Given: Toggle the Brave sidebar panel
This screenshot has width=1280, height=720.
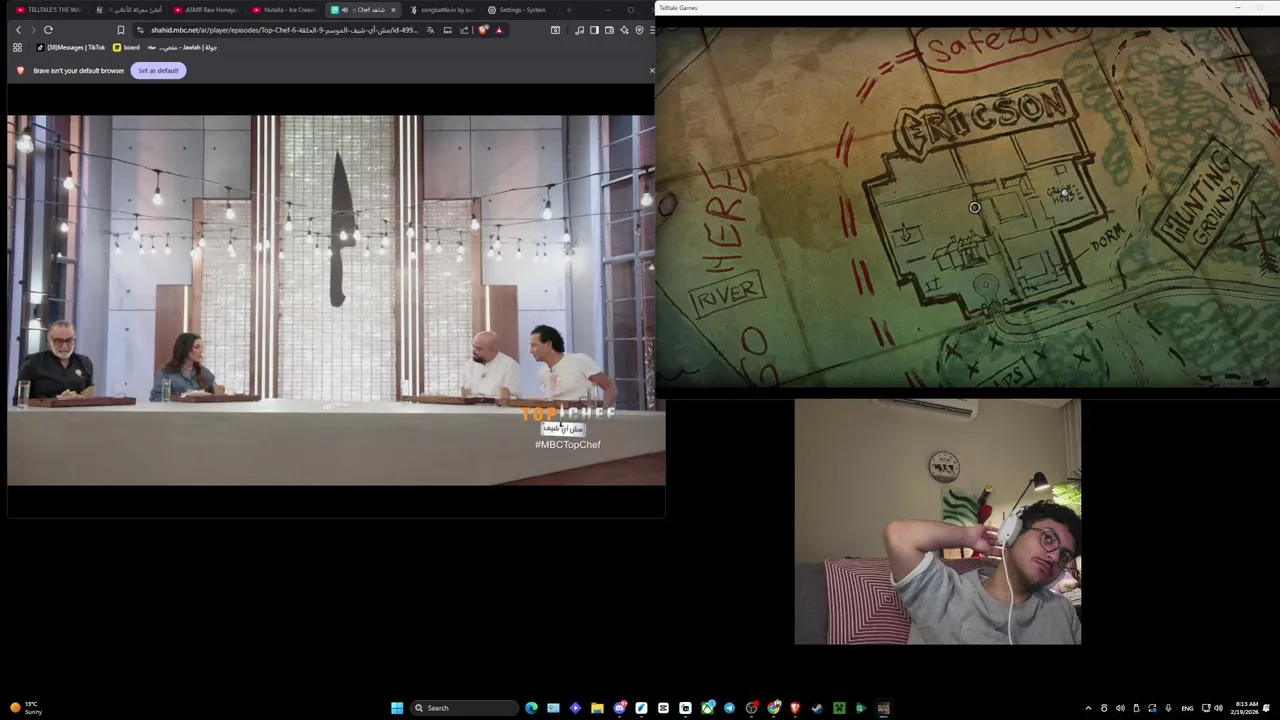Looking at the screenshot, I should pos(594,30).
